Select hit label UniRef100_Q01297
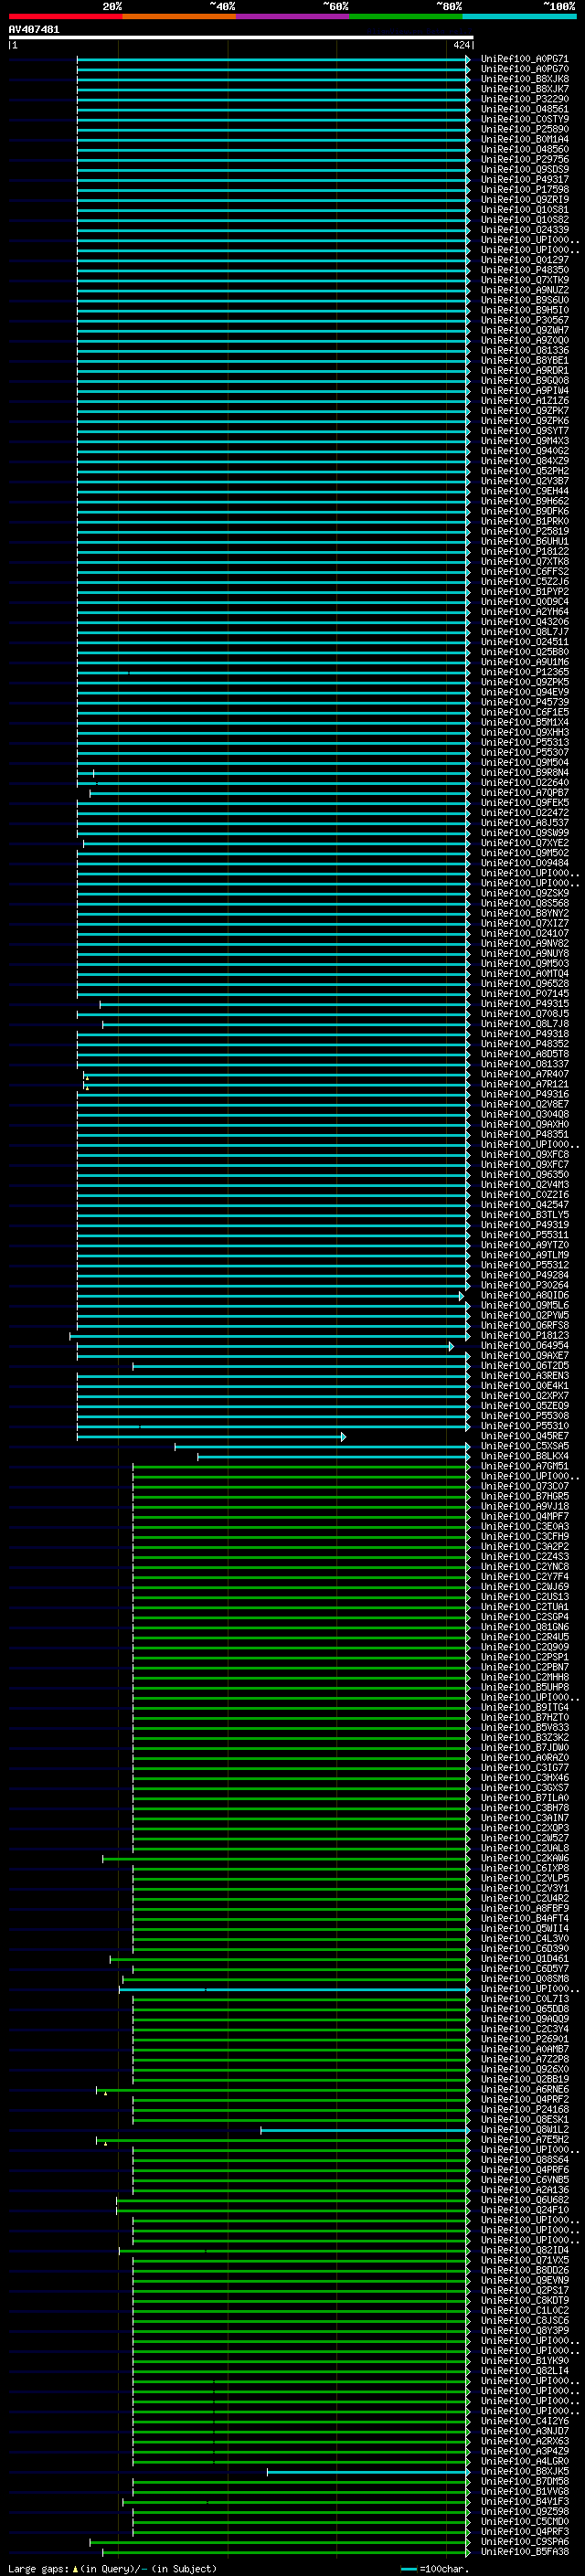585x2576 pixels. coord(525,260)
